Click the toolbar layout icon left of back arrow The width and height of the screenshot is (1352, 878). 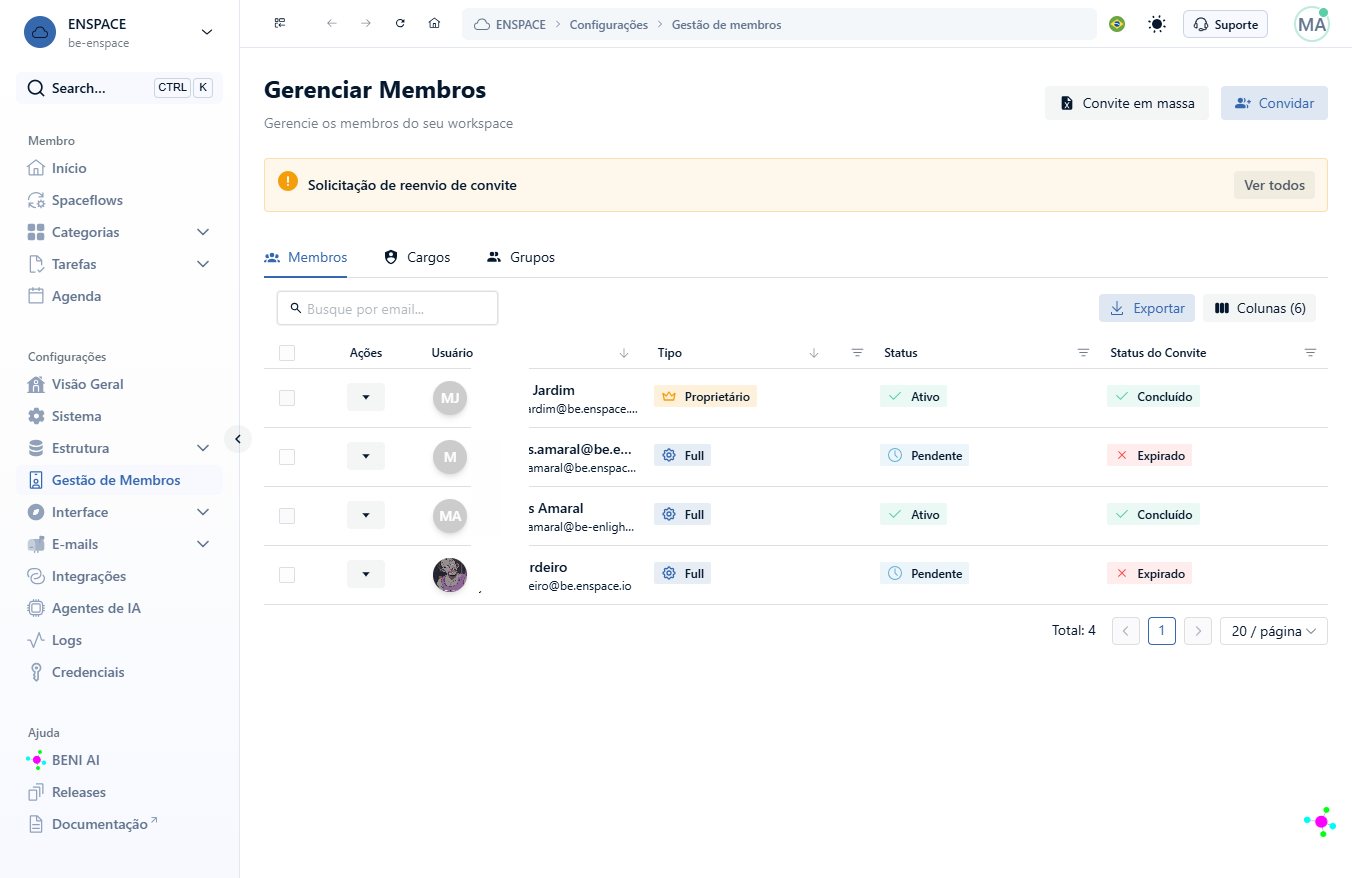(x=280, y=24)
